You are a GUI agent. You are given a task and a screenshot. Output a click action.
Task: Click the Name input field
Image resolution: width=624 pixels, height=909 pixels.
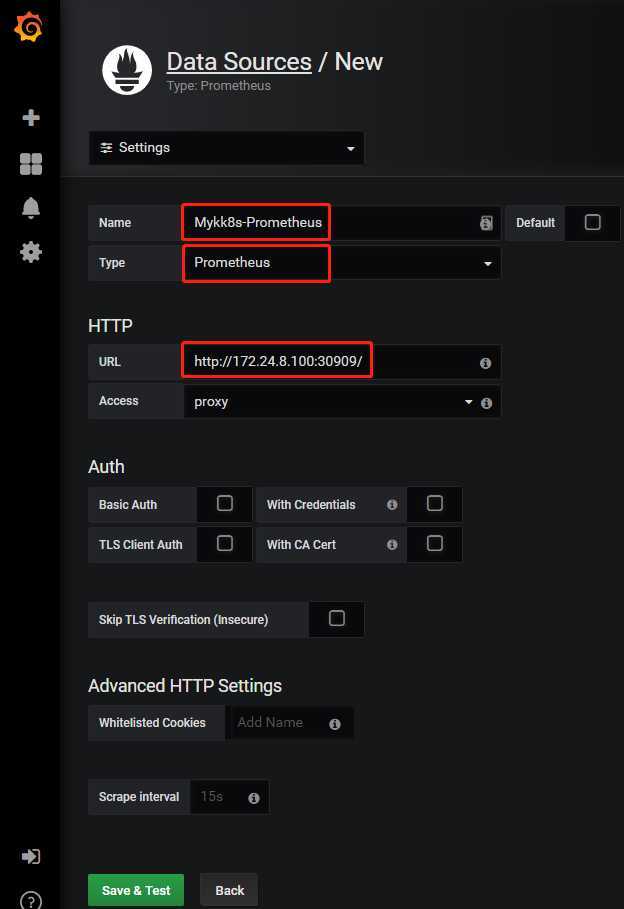tap(342, 223)
